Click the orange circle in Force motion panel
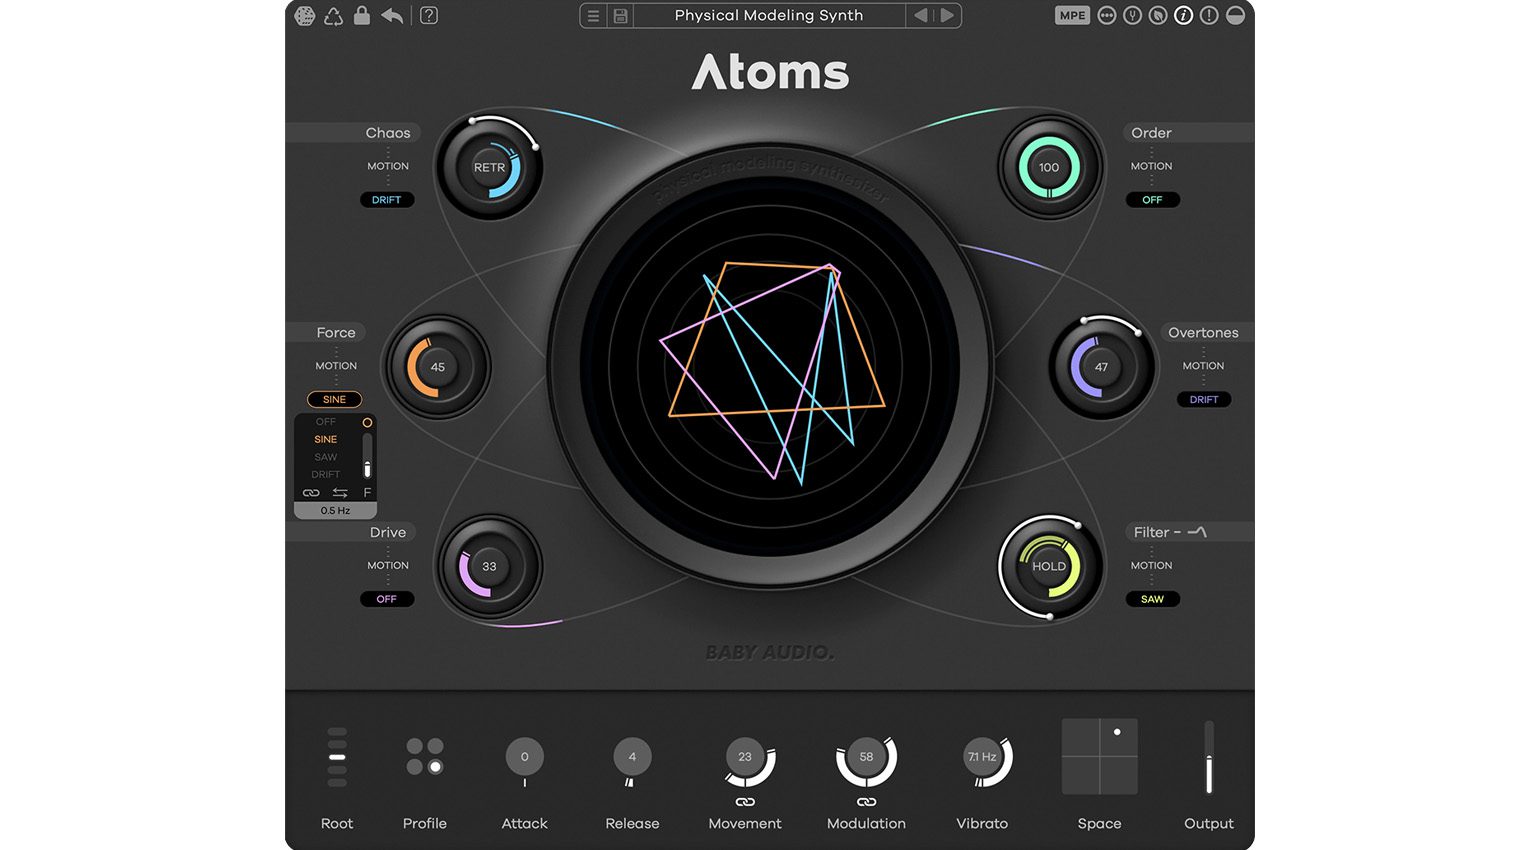This screenshot has height=850, width=1540. click(367, 422)
